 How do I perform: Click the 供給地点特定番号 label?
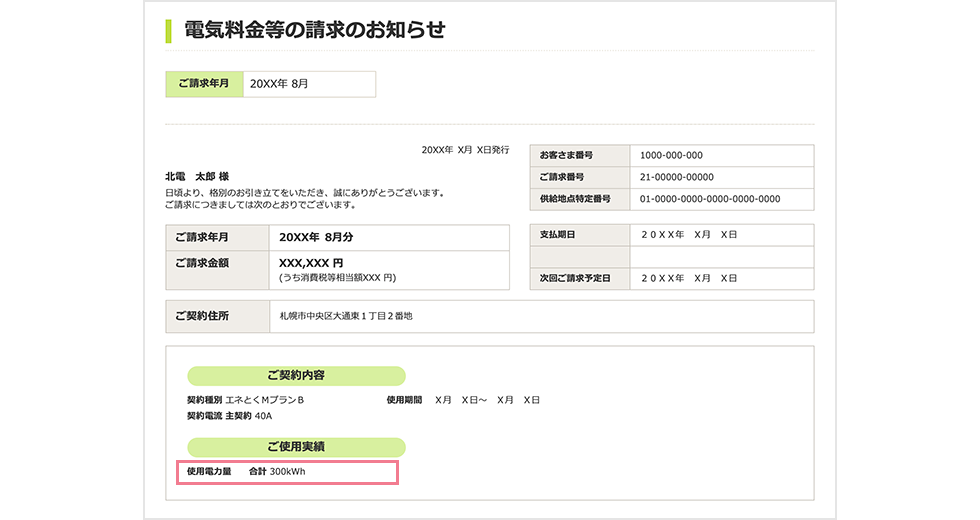[575, 199]
